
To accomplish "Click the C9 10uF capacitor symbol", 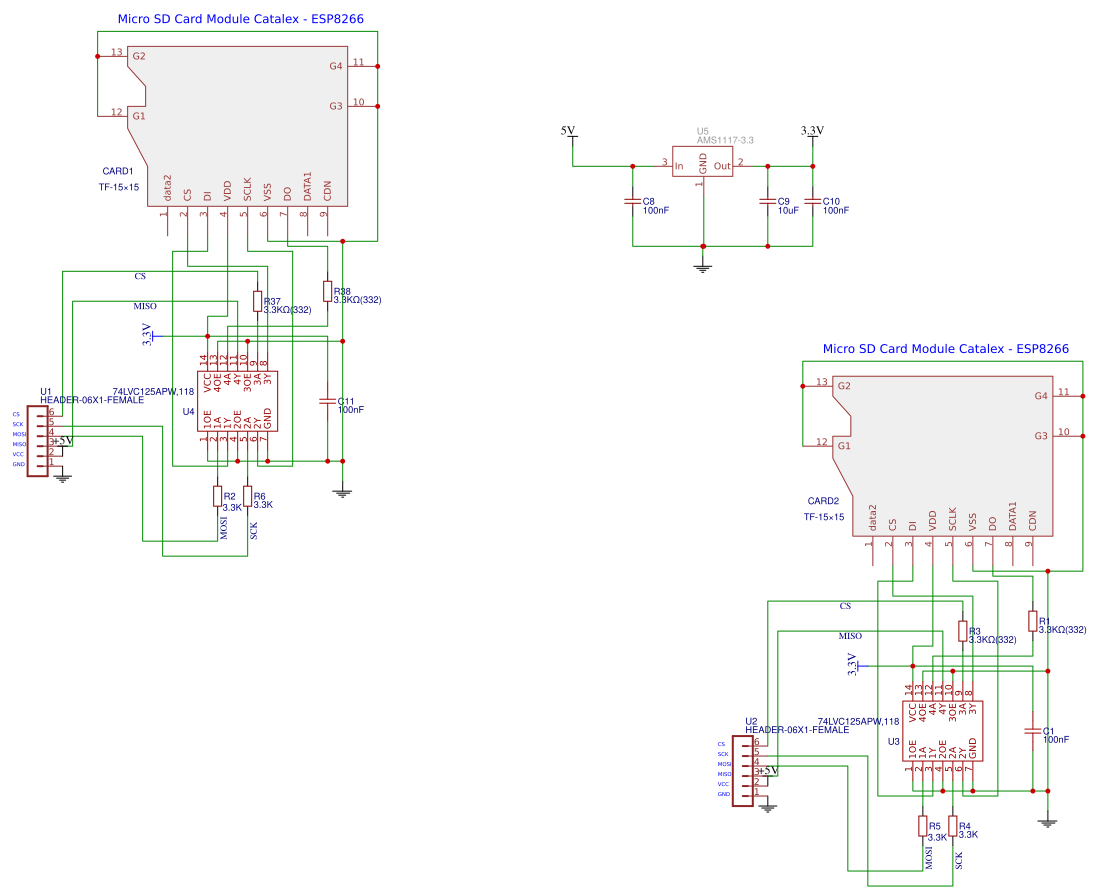I will point(767,202).
